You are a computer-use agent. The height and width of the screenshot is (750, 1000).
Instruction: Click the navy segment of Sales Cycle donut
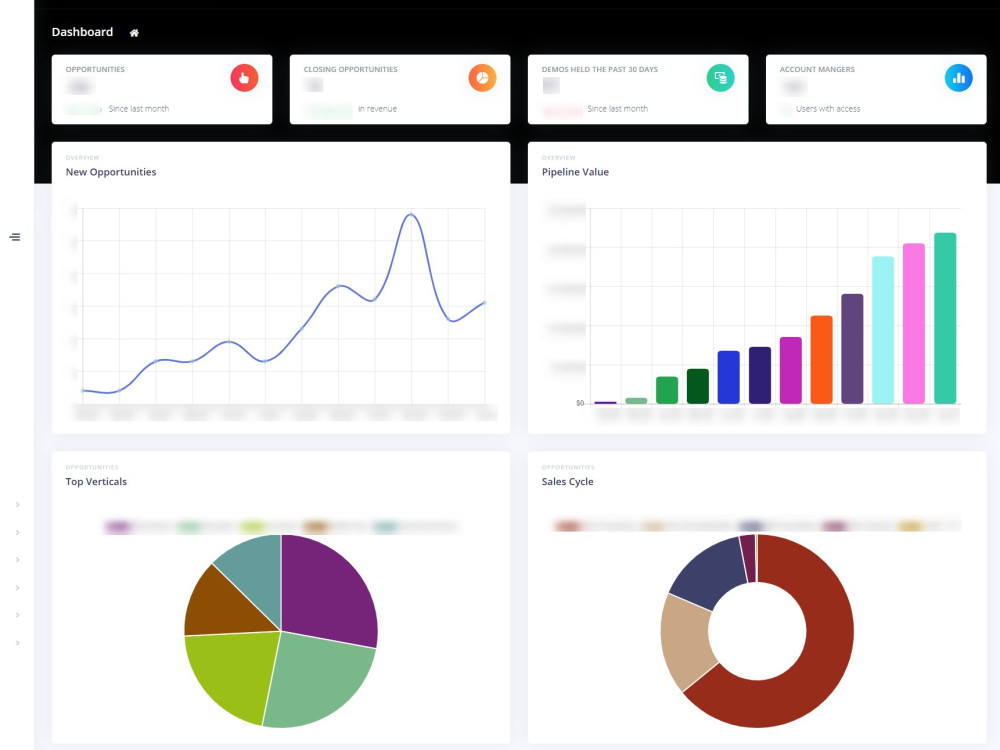pos(711,574)
